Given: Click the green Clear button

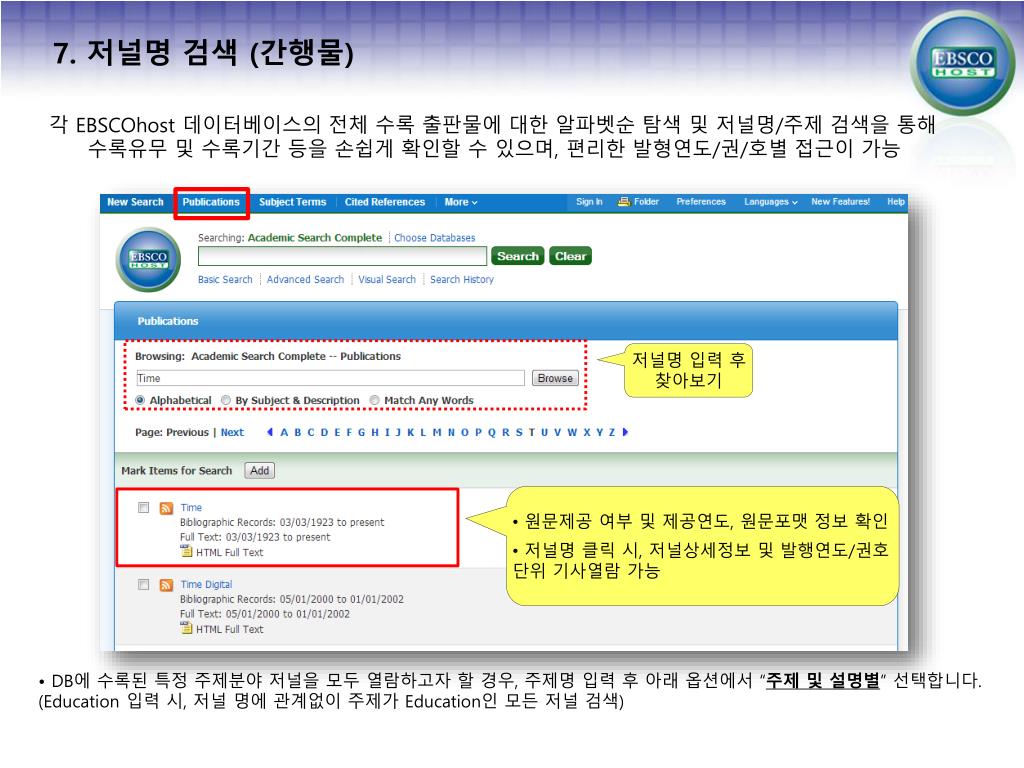Looking at the screenshot, I should (x=570, y=256).
